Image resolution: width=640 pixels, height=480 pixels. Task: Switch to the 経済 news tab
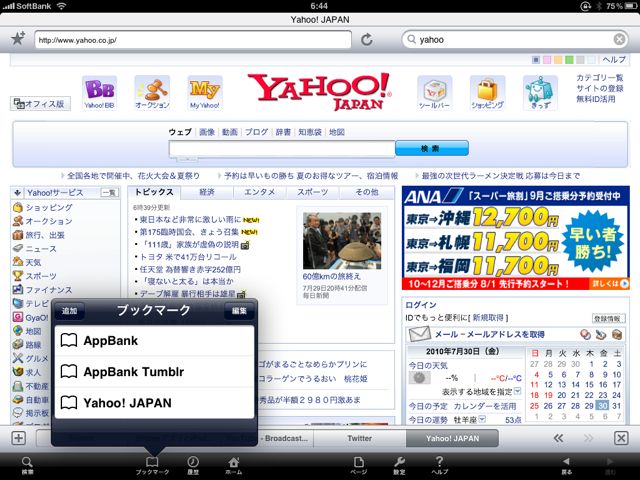207,192
